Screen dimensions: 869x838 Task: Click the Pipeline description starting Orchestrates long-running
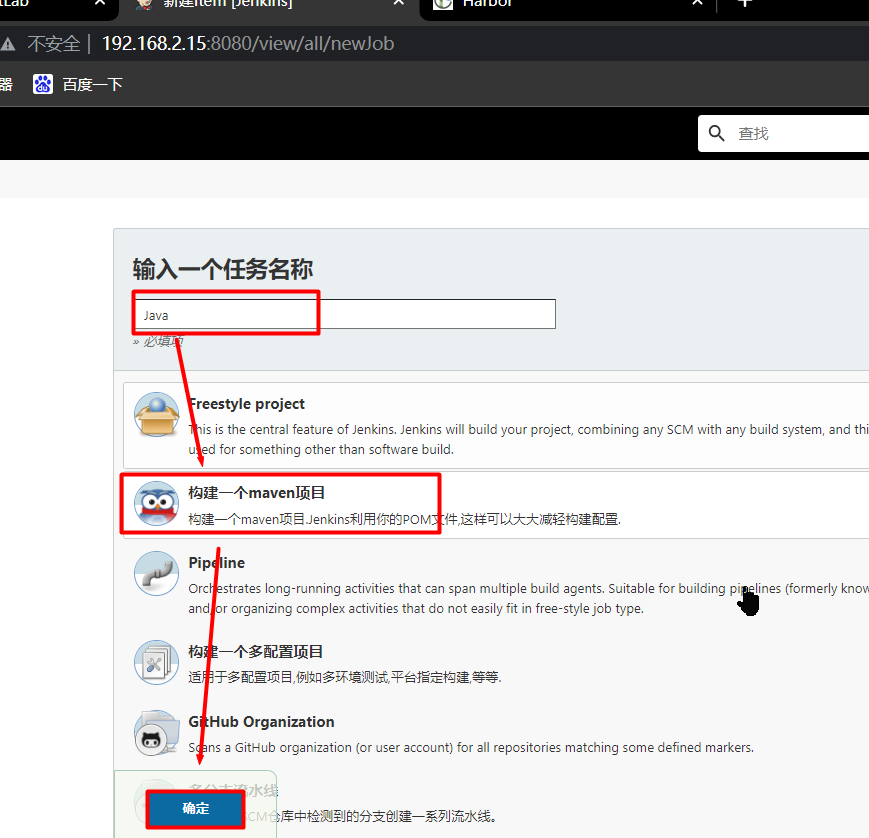529,599
